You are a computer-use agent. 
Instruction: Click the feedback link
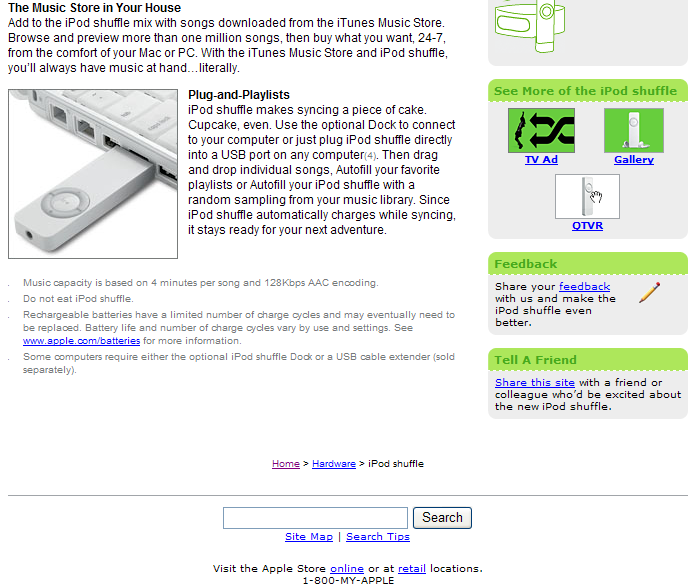[x=584, y=287]
